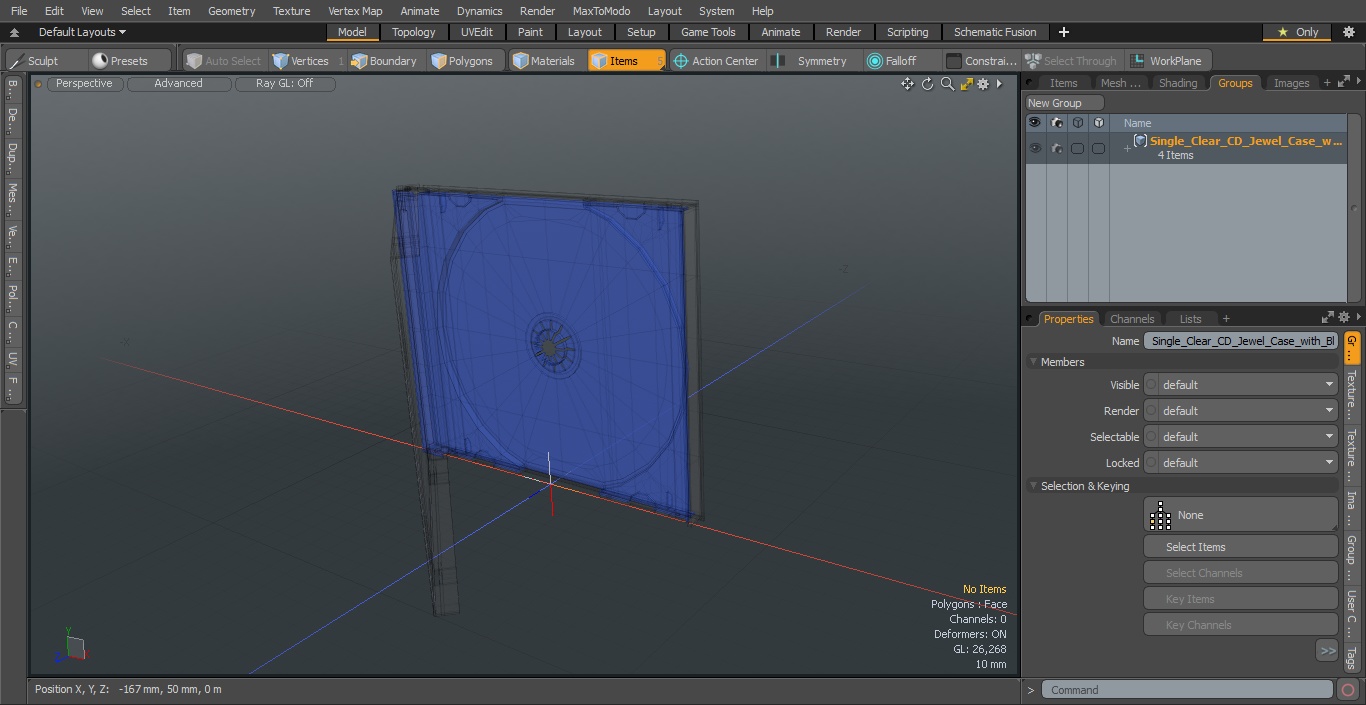1366x705 pixels.
Task: Open the Locked dropdown set to default
Action: click(1241, 463)
